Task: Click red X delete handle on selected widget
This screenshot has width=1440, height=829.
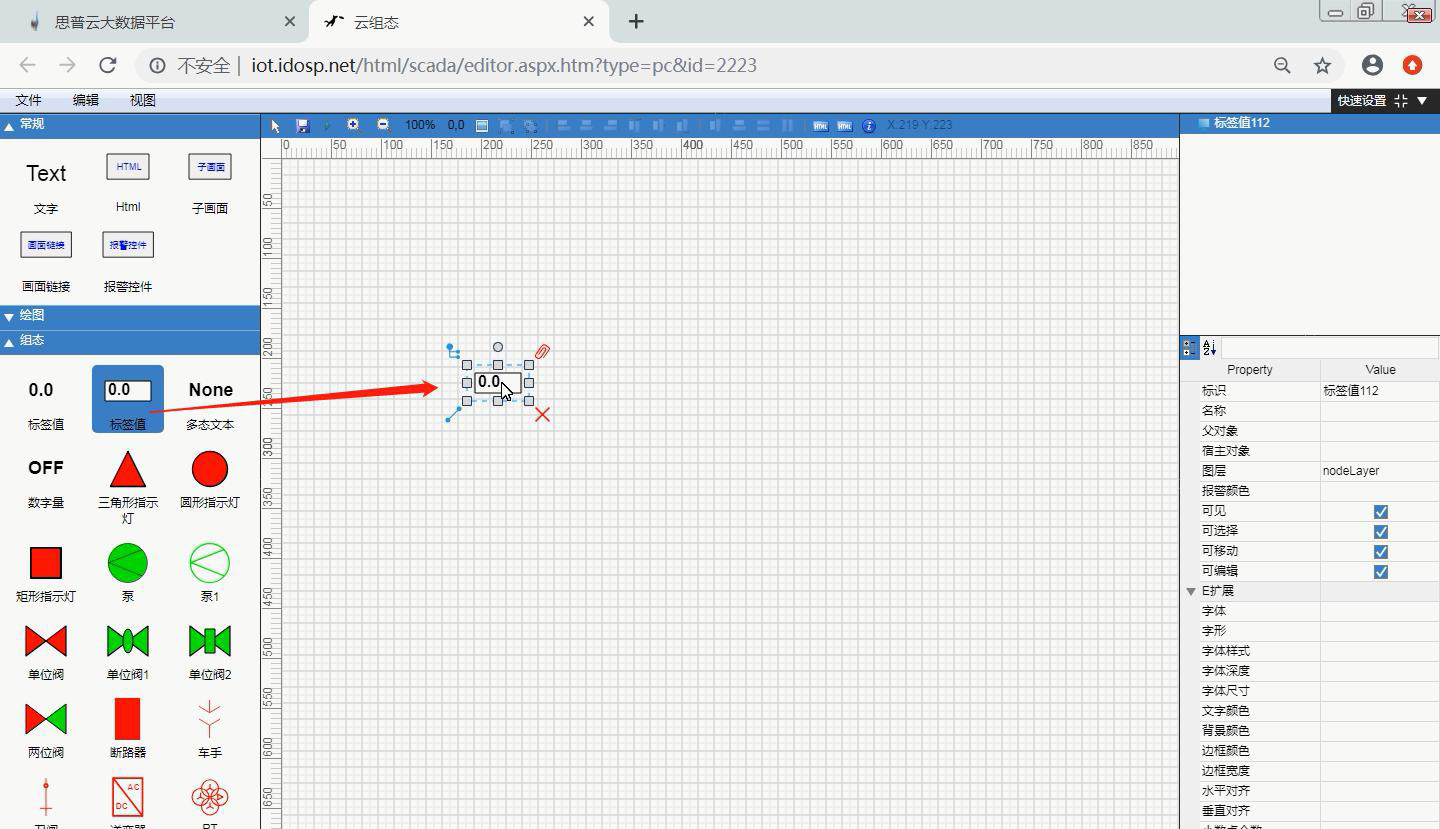Action: 542,414
